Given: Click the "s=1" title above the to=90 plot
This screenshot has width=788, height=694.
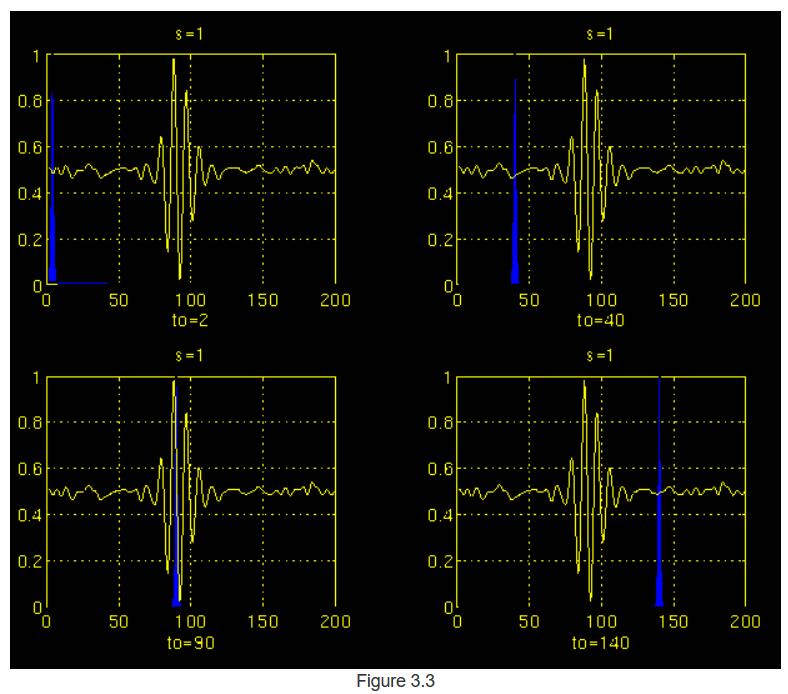Looking at the screenshot, I should (189, 356).
